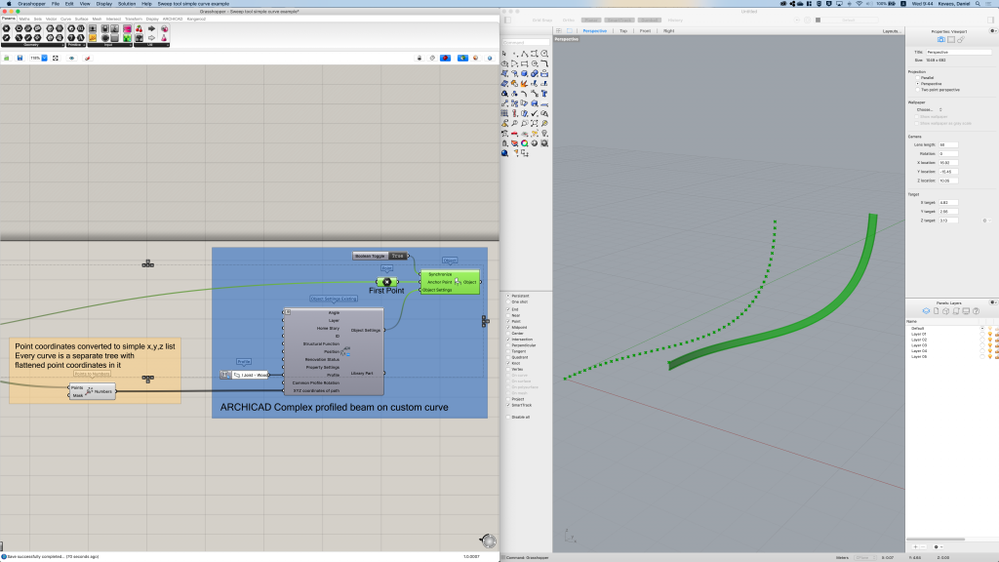
Task: Click the Rhino text tool icon
Action: tap(544, 94)
